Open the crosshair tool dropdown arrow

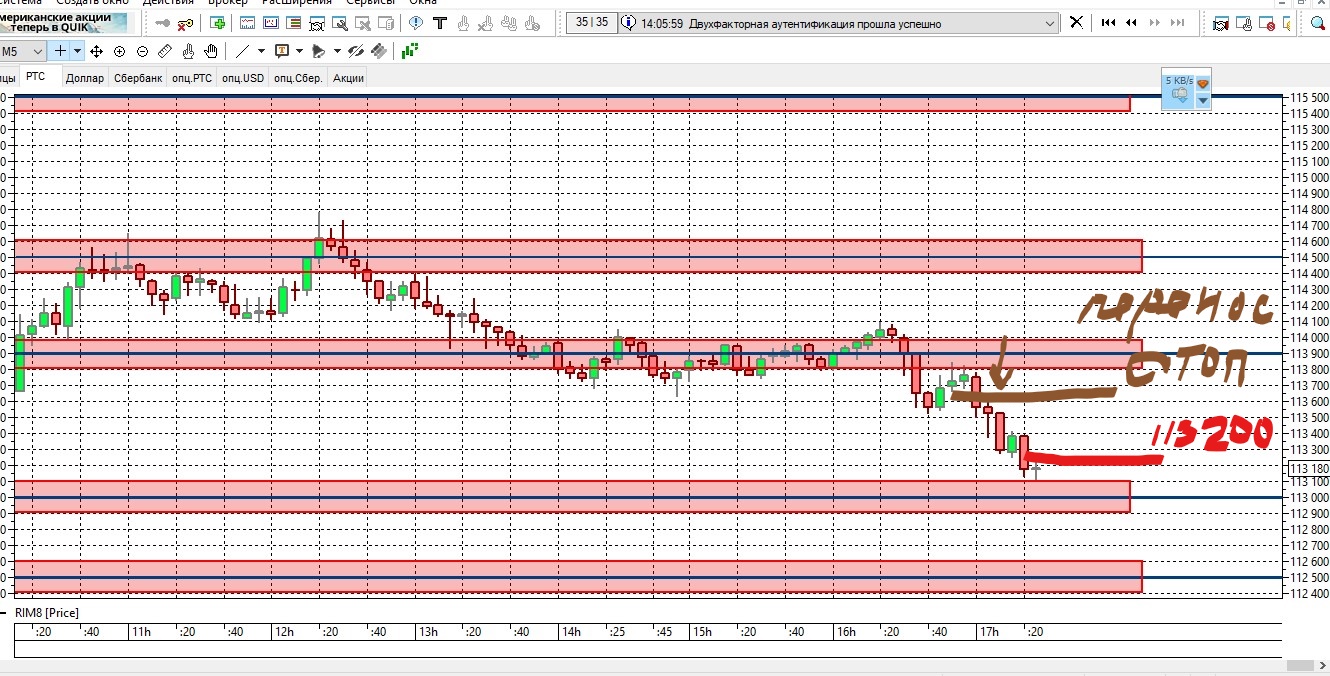[77, 51]
